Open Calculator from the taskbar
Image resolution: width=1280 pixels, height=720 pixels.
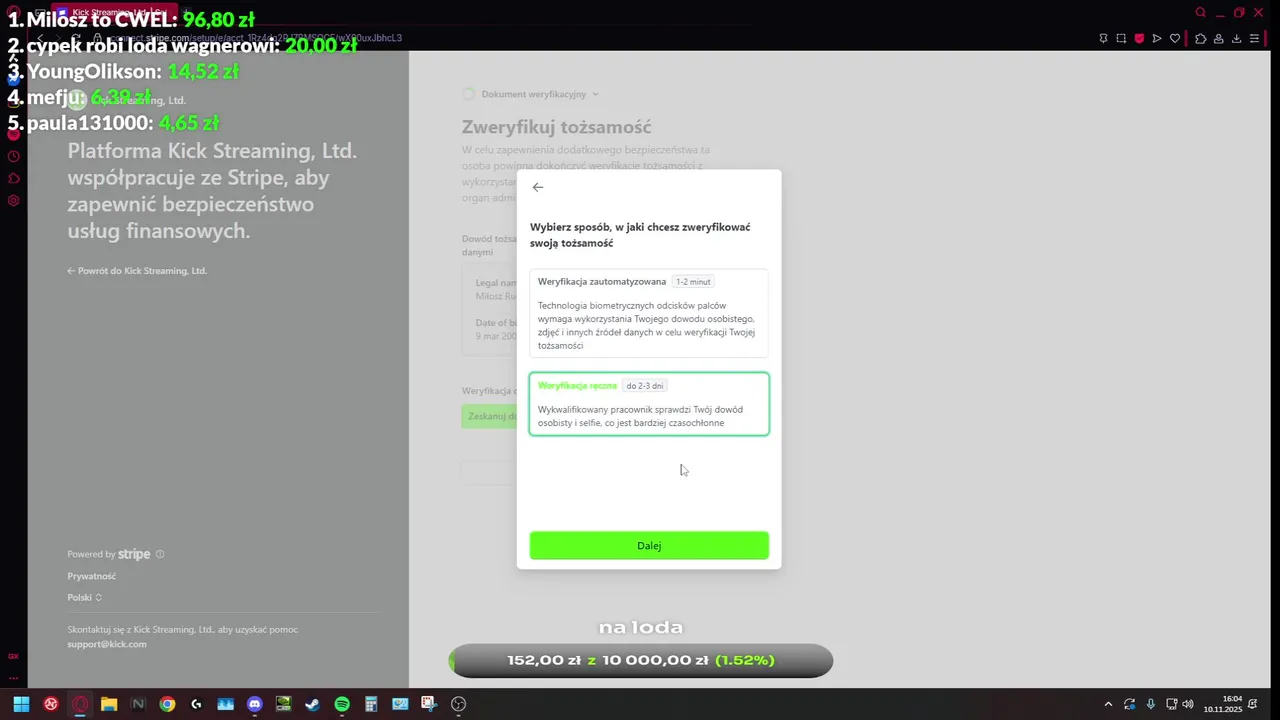click(x=371, y=704)
